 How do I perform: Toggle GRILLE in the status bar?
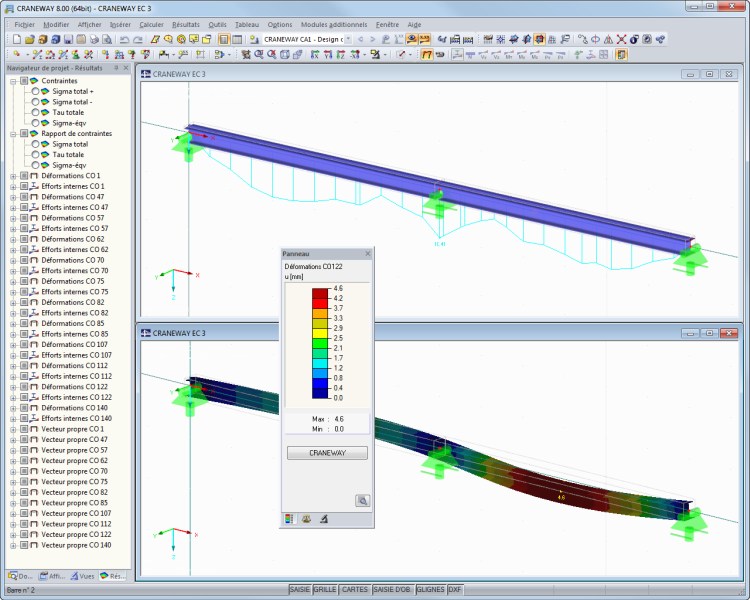(325, 589)
